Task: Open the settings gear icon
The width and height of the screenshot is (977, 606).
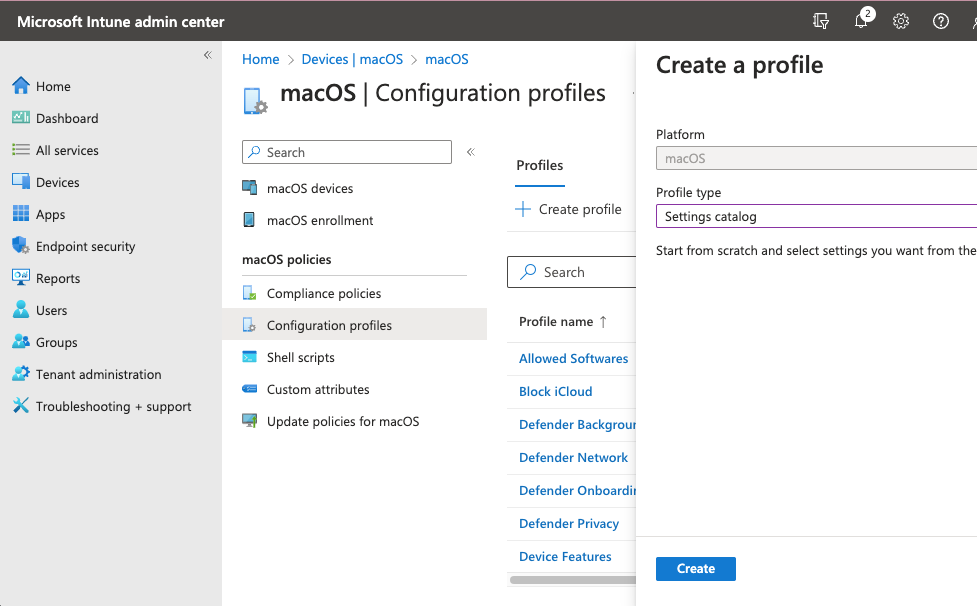Action: [901, 21]
